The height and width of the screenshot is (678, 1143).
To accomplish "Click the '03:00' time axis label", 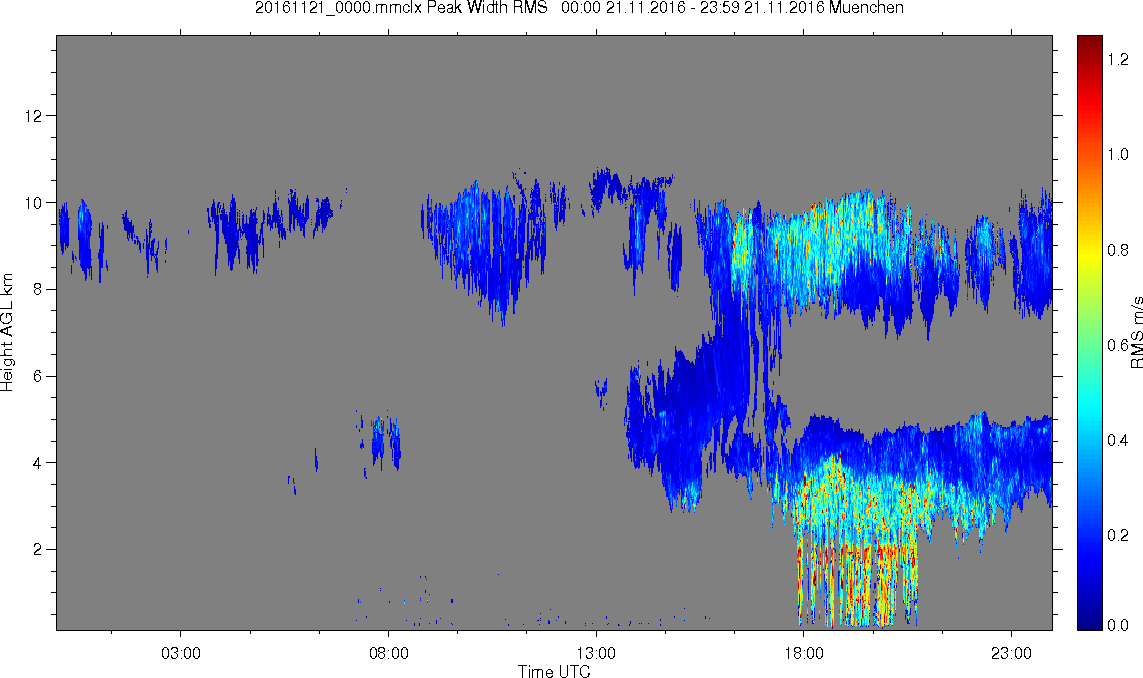I will click(x=181, y=653).
